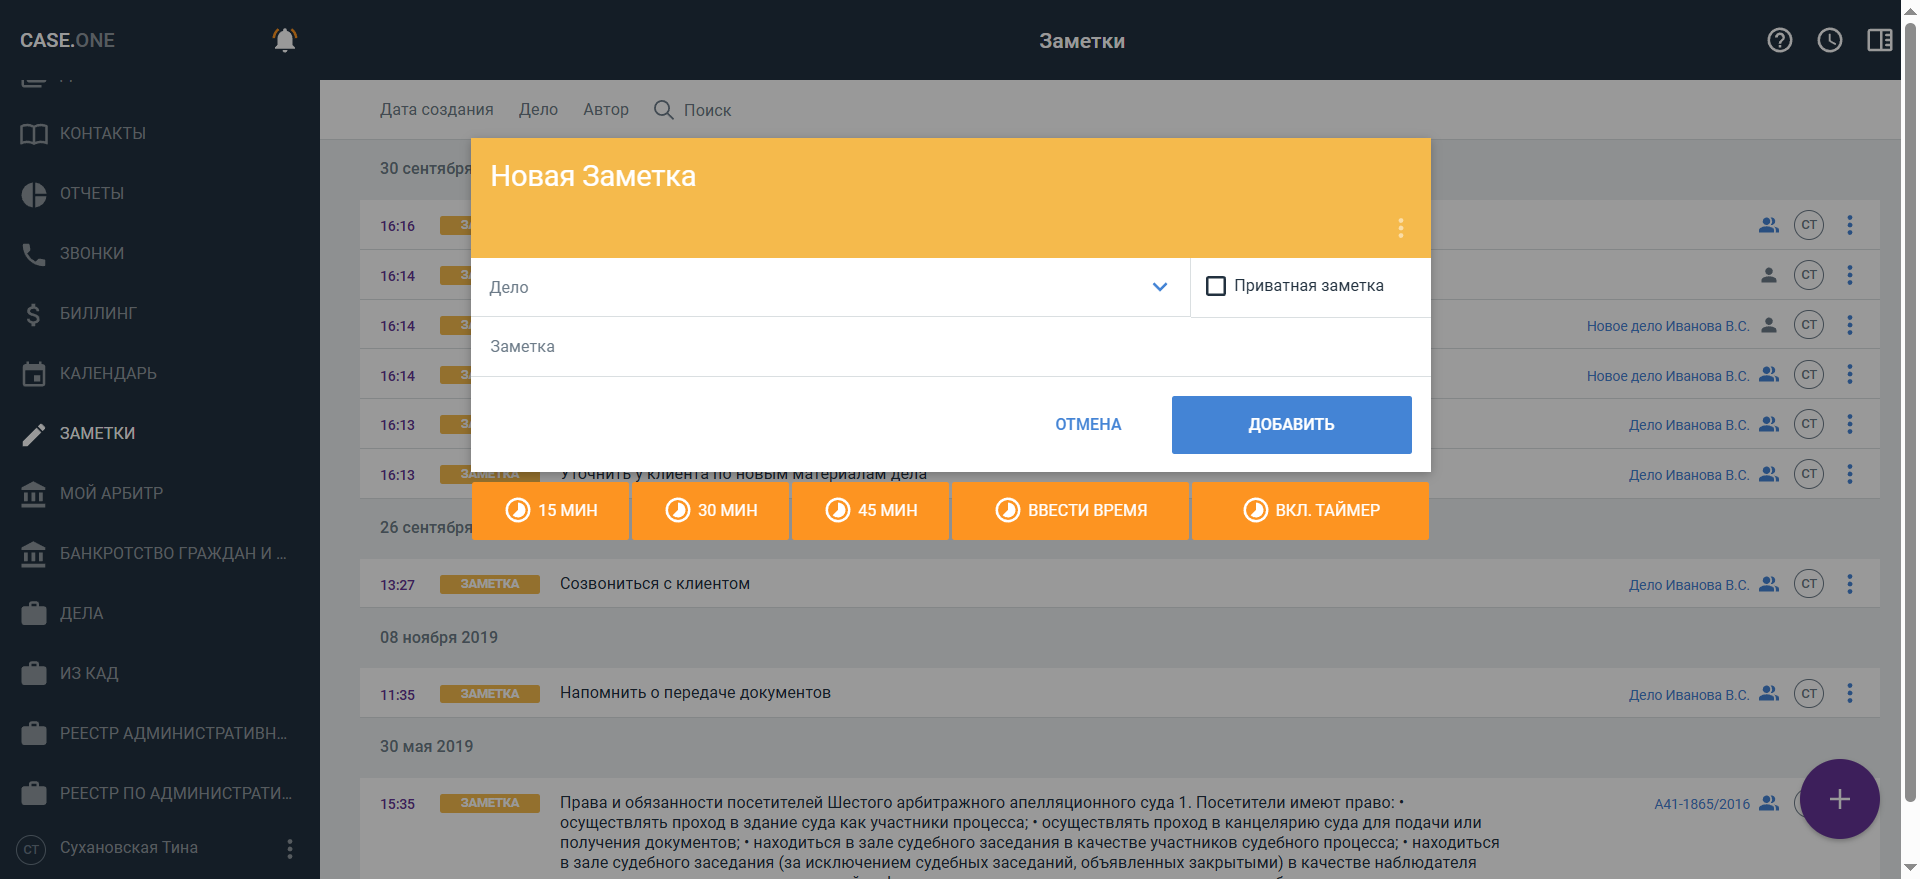Click the notification bell icon
Screen dimensions: 1920x879
285,40
